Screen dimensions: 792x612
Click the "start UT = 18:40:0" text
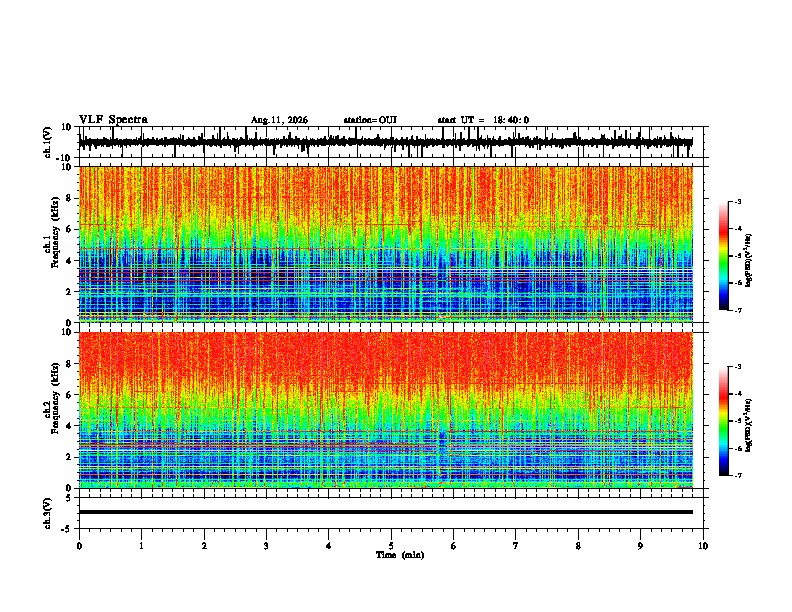483,120
